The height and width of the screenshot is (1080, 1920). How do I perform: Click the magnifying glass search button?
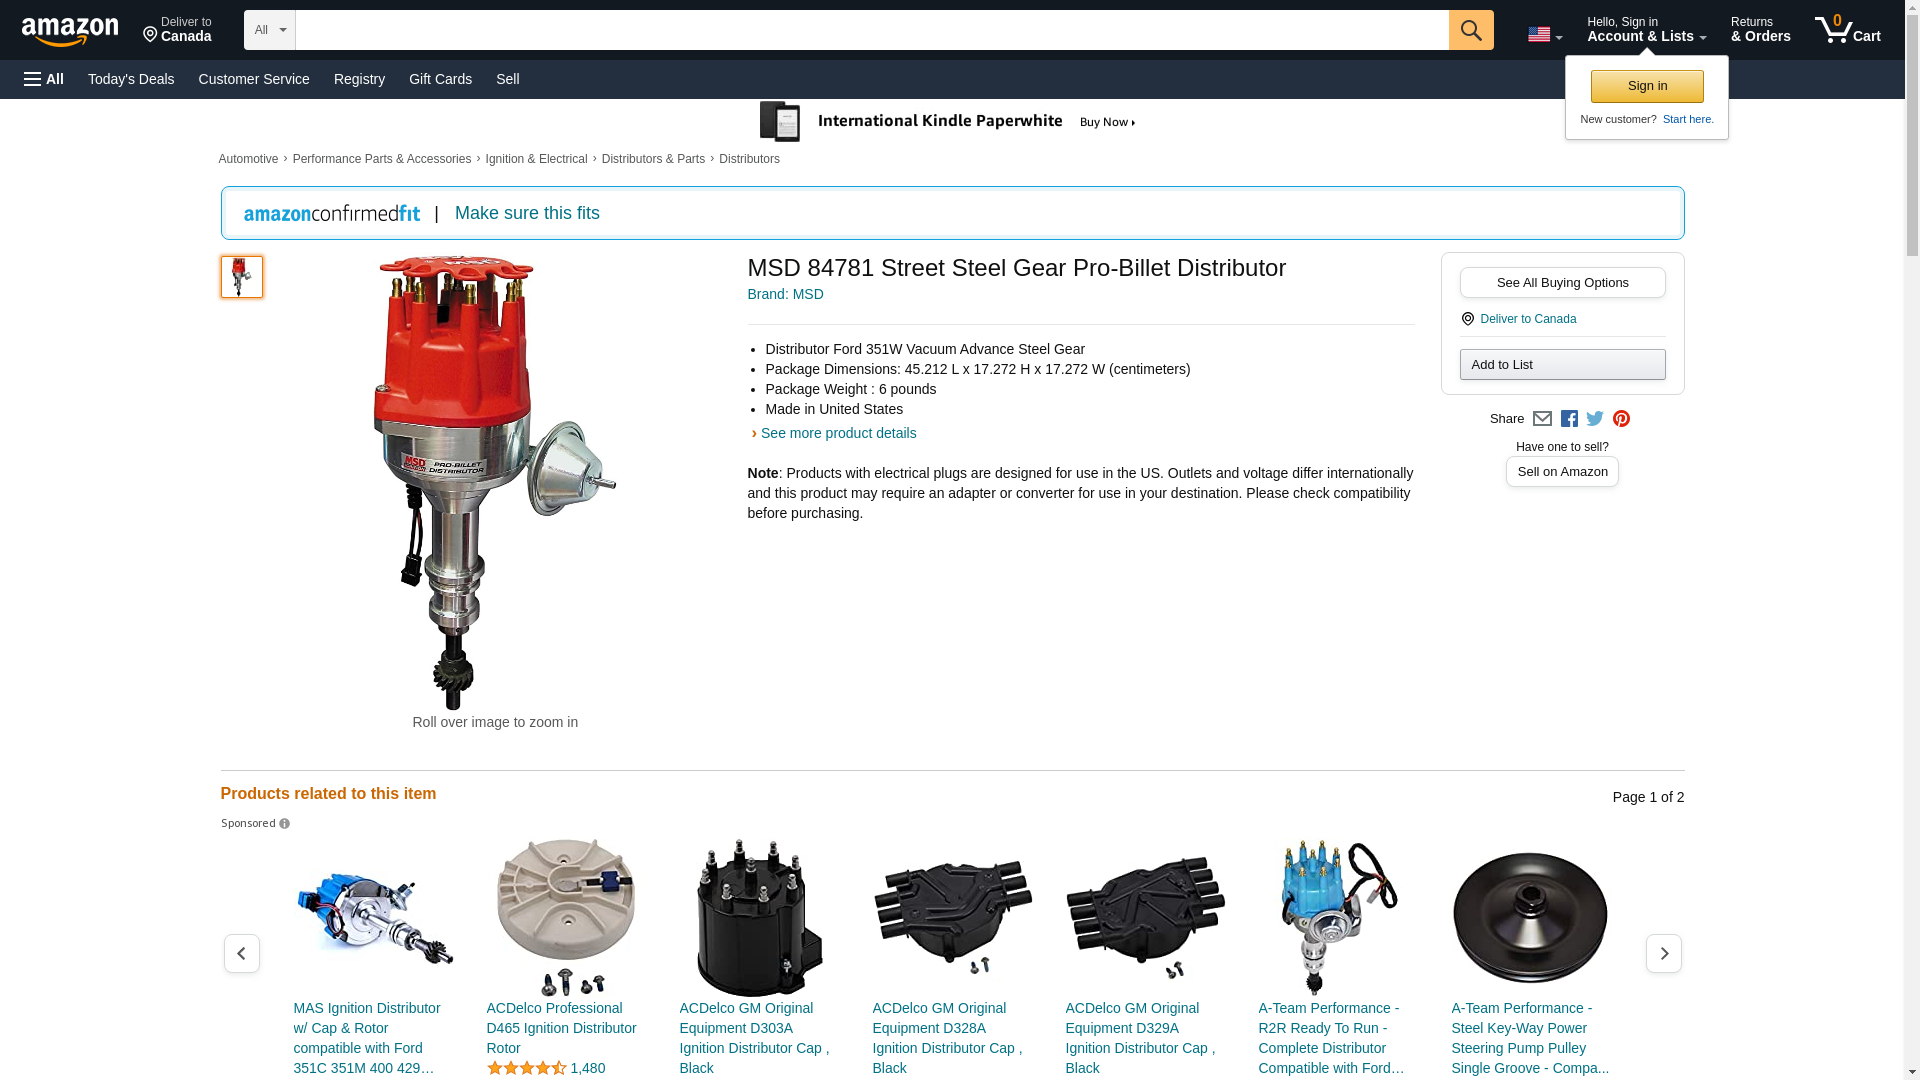click(1470, 30)
